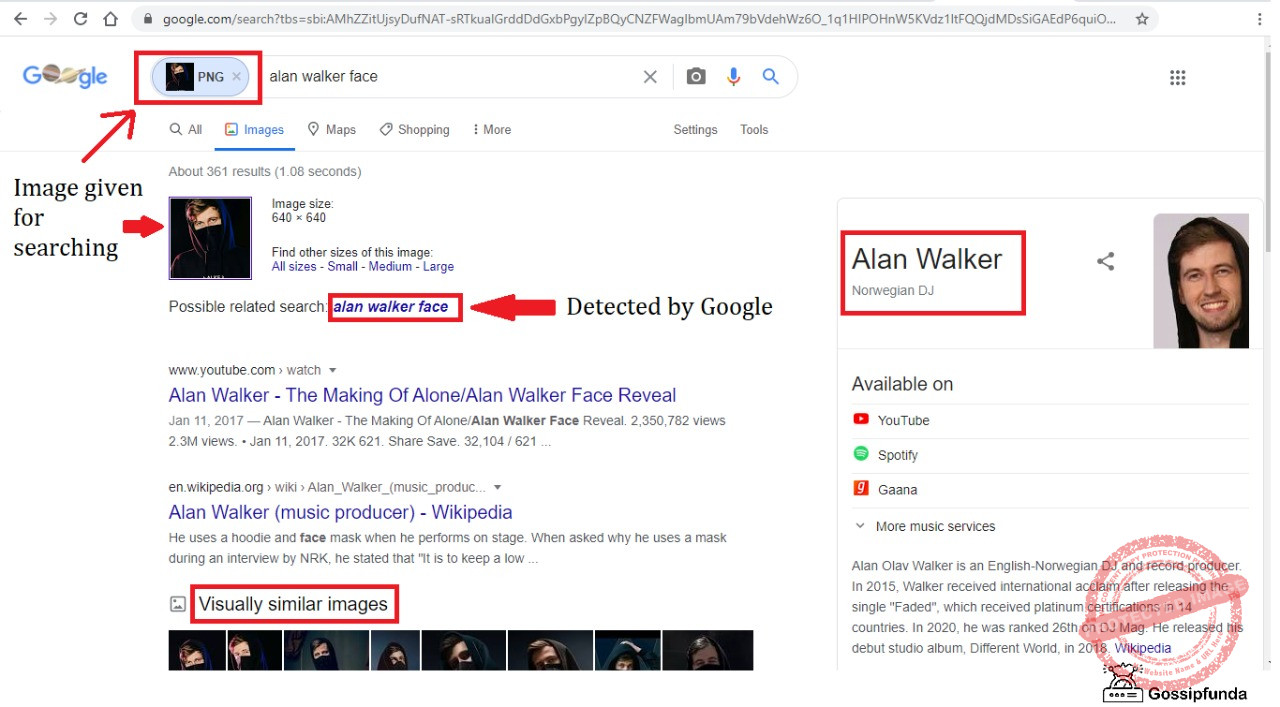Open dropdown arrow next to youtube.com result
This screenshot has height=707, width=1280.
tap(333, 371)
